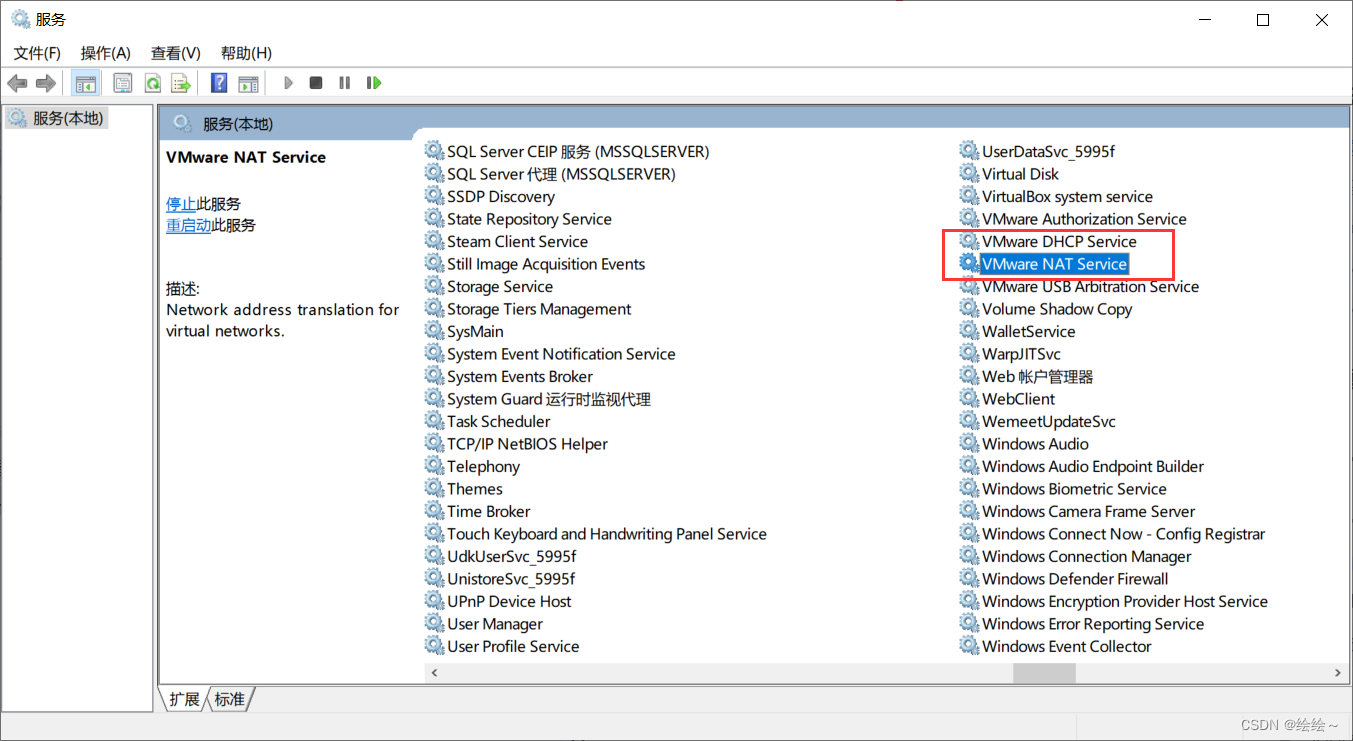Screen dimensions: 1353x741
Task: Click the Stop Service square icon
Action: [316, 83]
